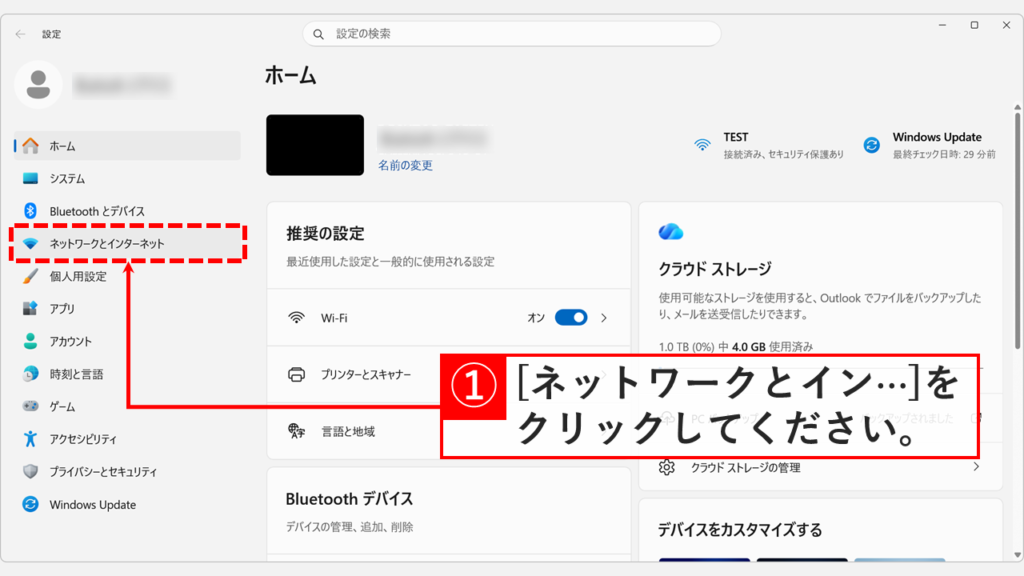This screenshot has width=1024, height=576.
Task: Click the 推奨の設定 heading
Action: pyautogui.click(x=325, y=233)
